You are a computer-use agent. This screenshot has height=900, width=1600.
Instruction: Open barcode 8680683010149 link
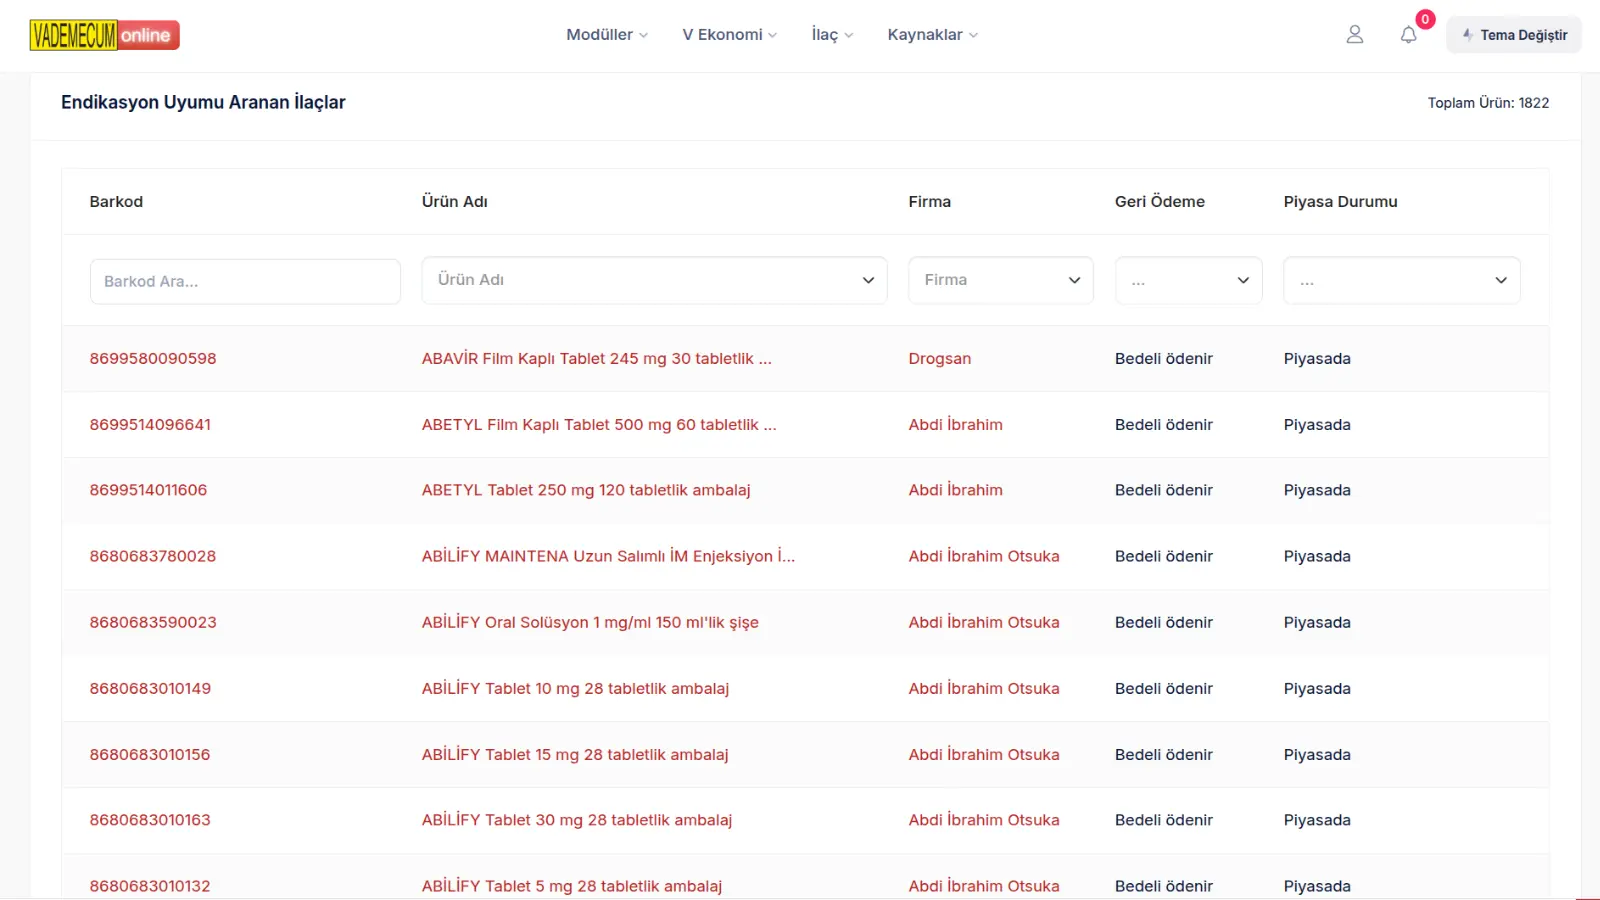[150, 688]
